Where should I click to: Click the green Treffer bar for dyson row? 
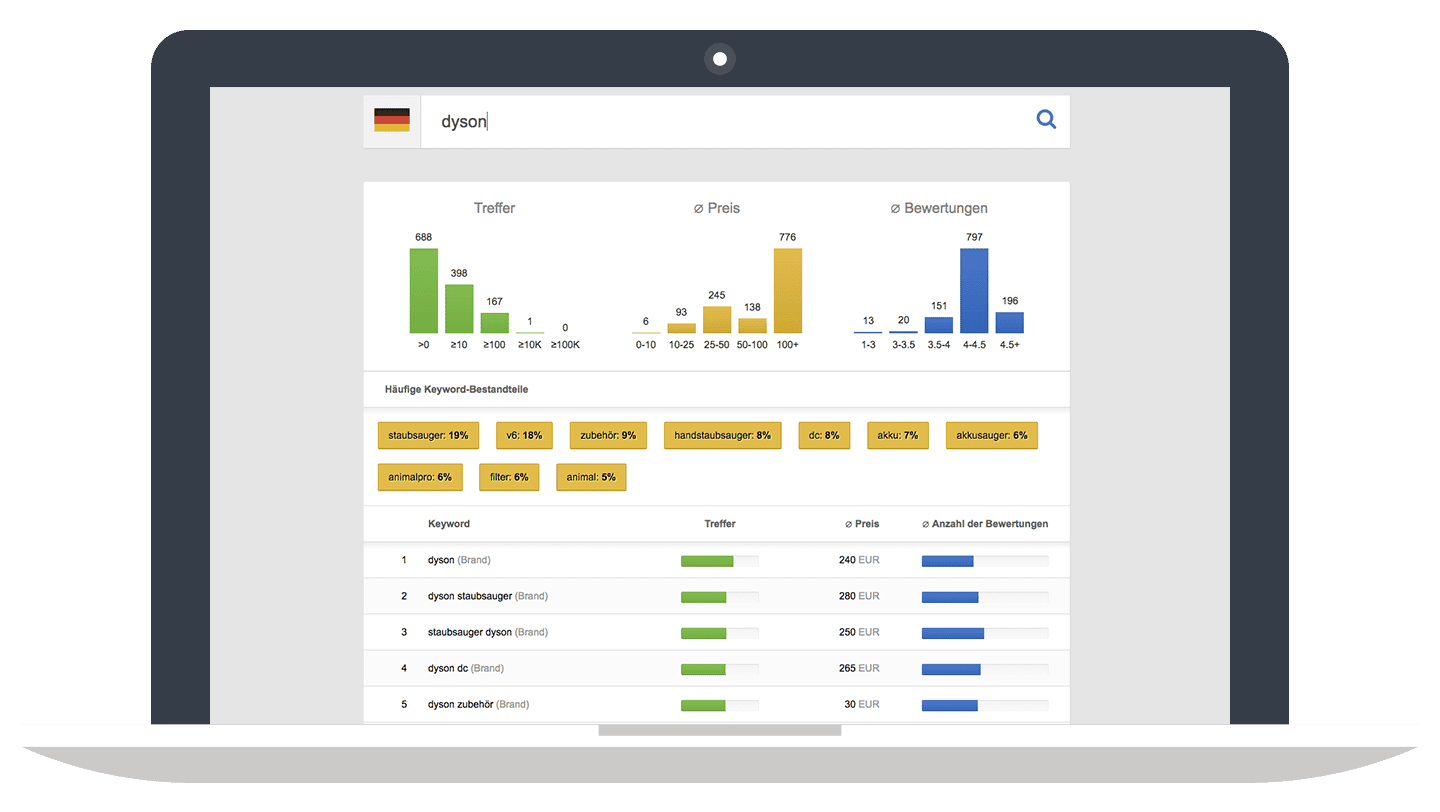707,561
